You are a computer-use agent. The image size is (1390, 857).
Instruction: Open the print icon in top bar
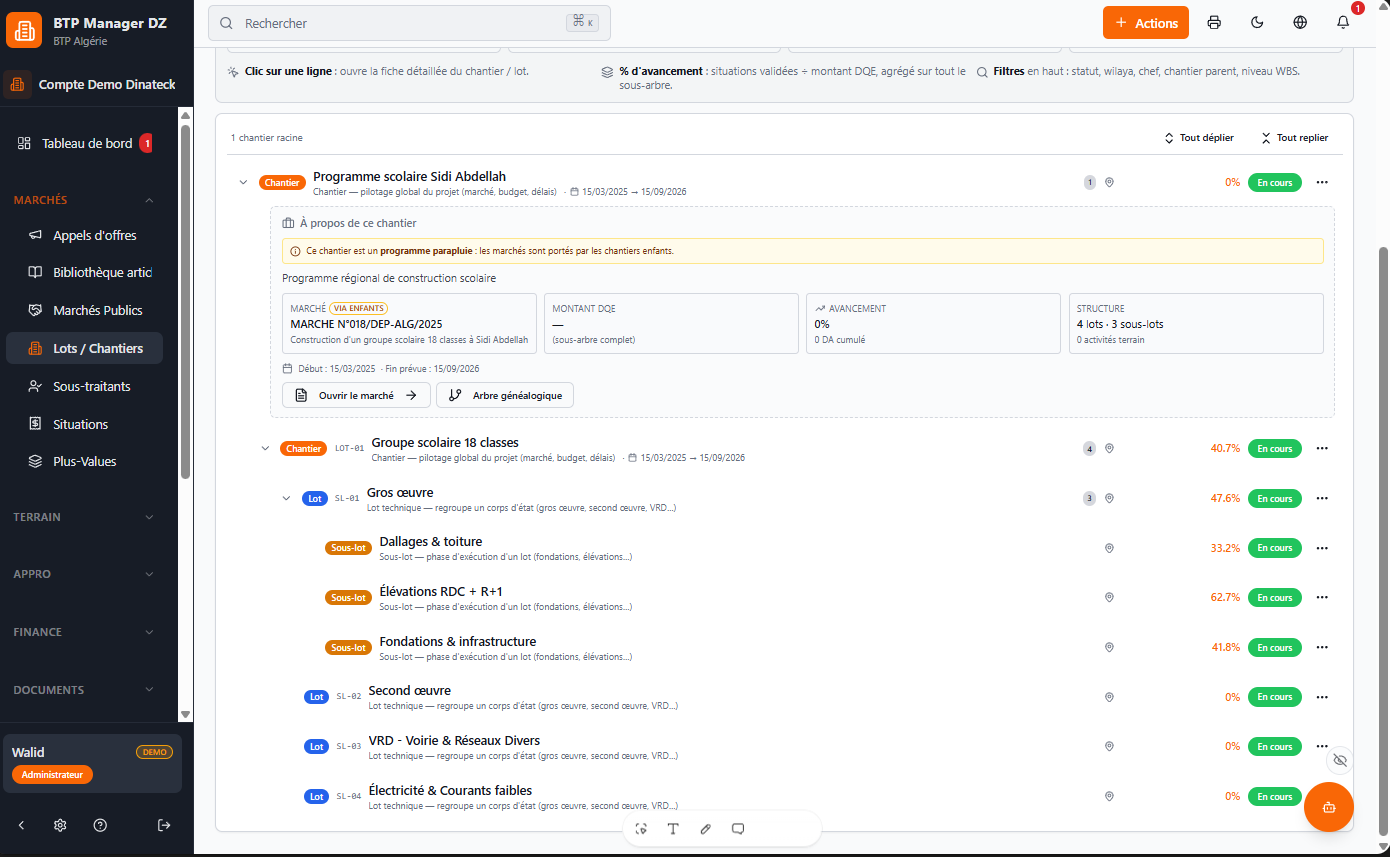pyautogui.click(x=1214, y=23)
